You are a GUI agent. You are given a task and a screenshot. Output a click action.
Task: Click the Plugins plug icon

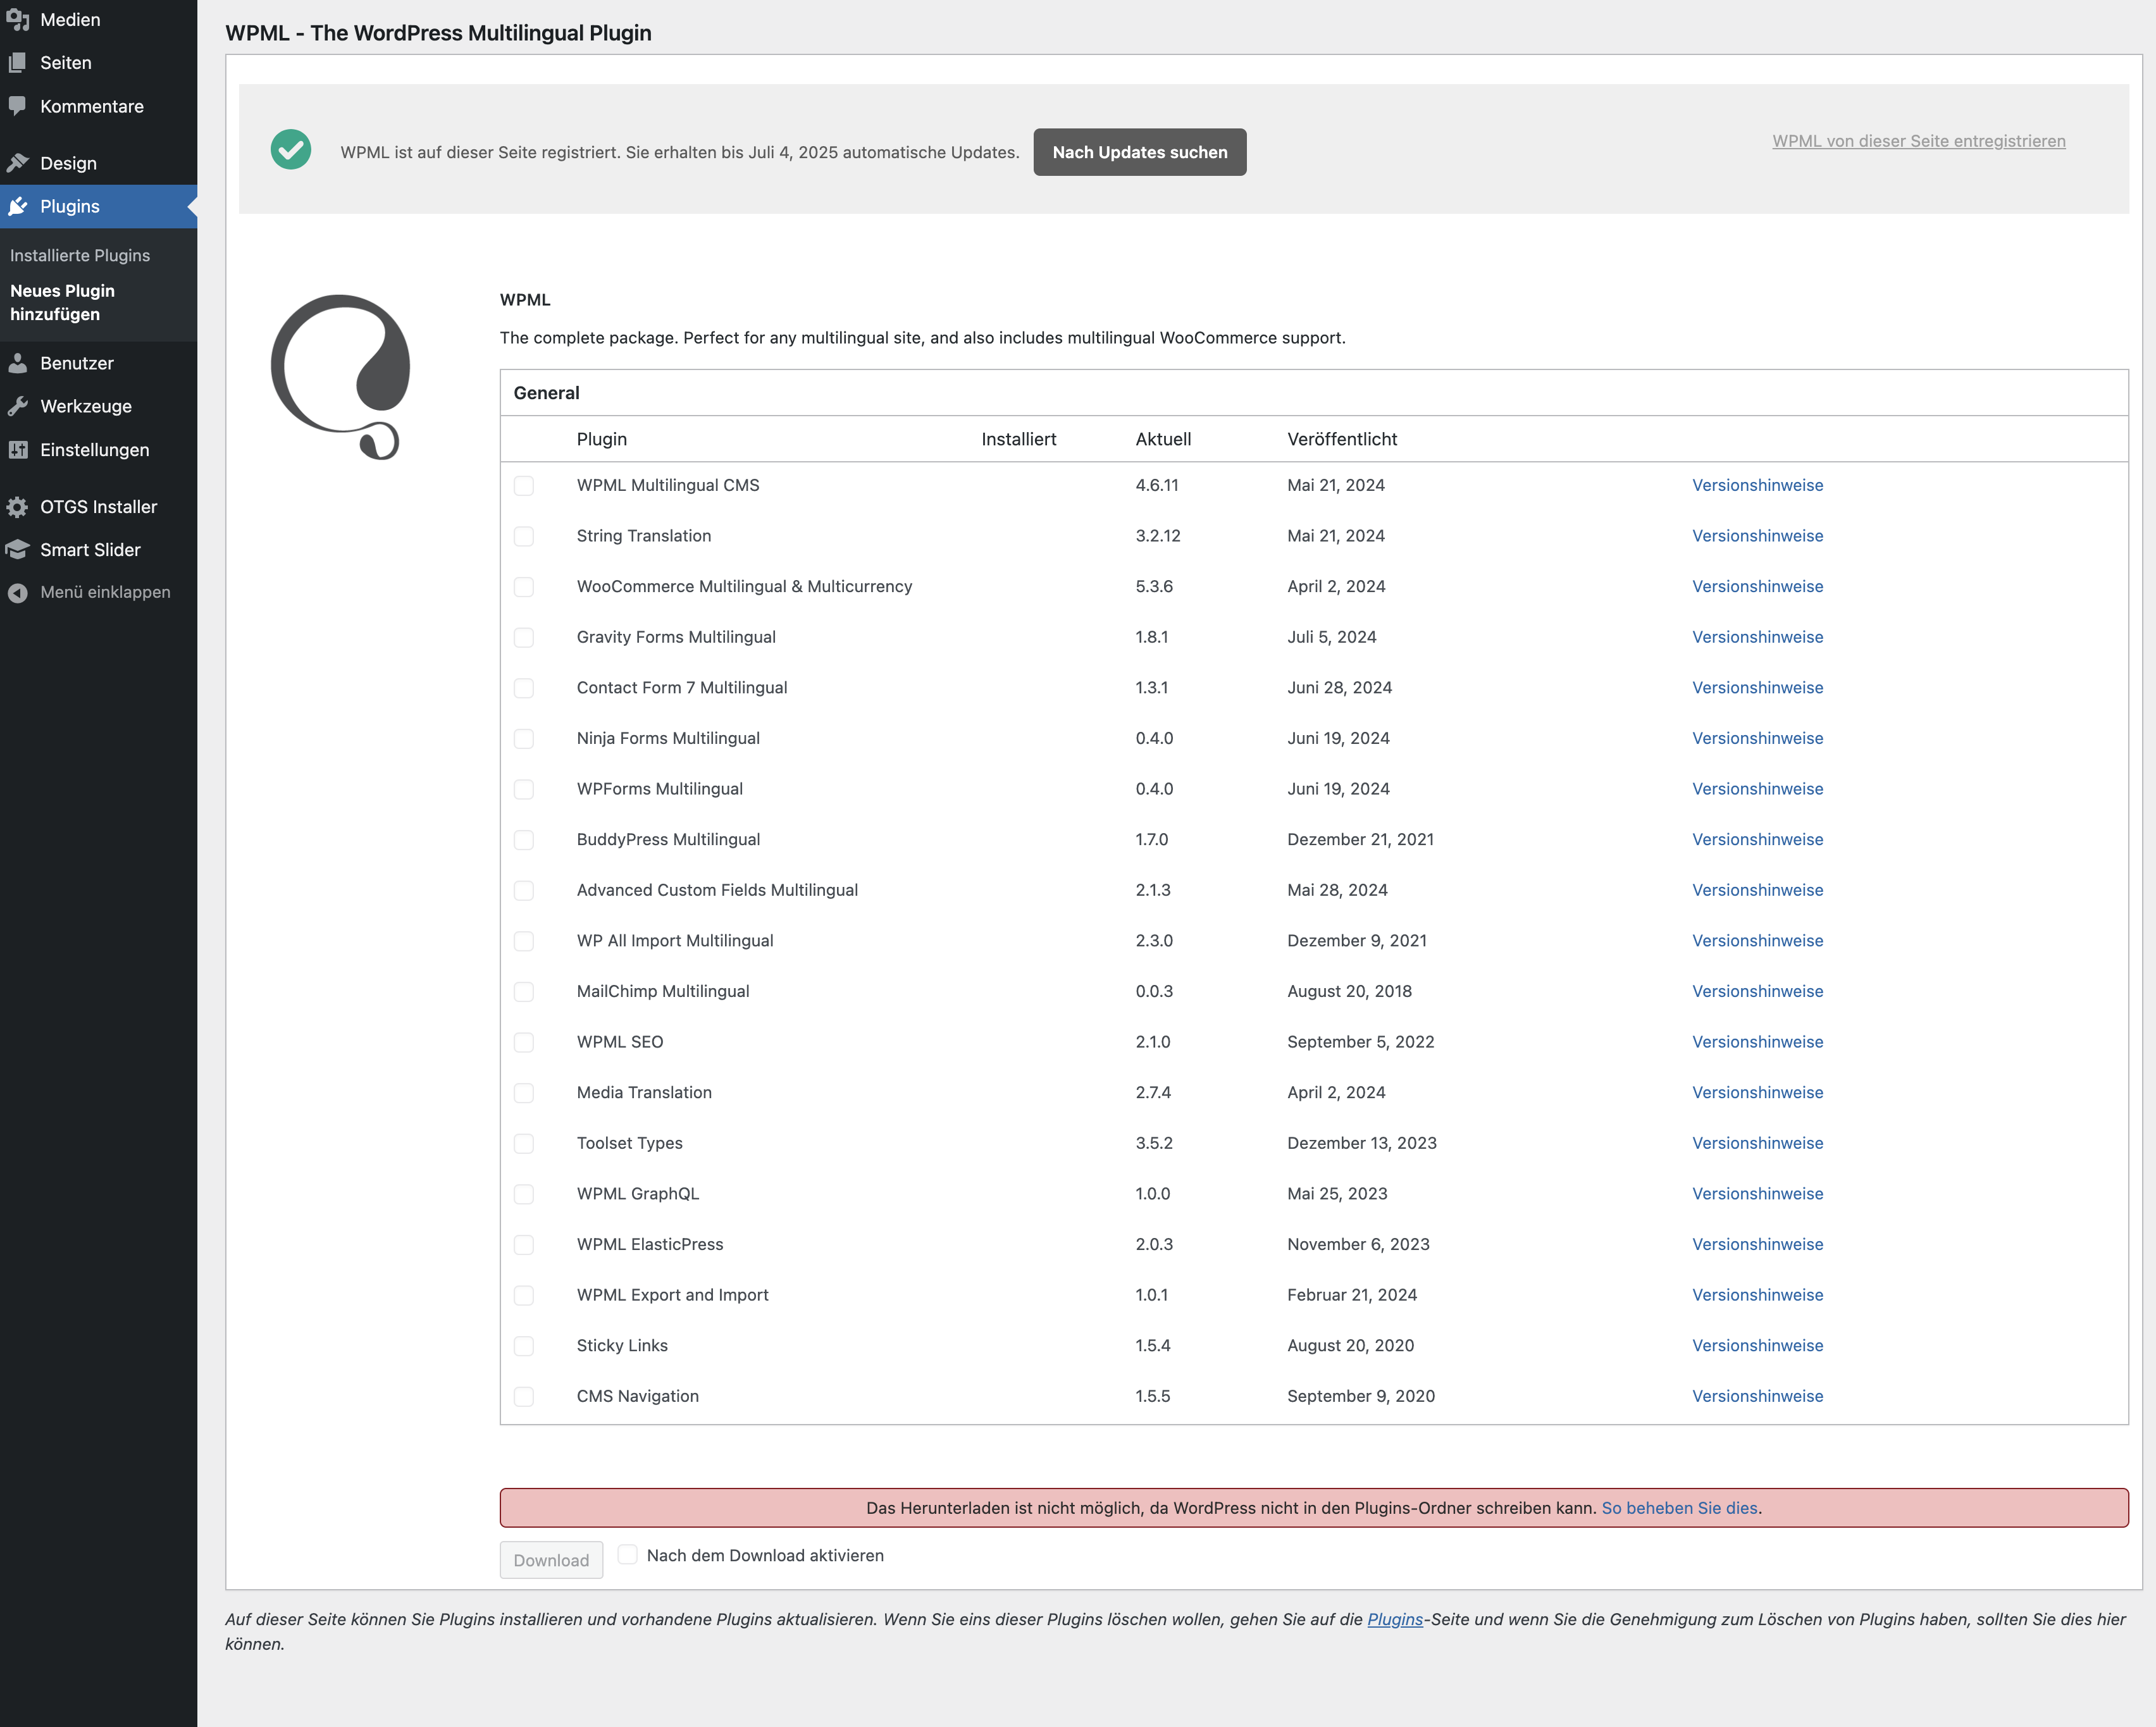pyautogui.click(x=18, y=206)
